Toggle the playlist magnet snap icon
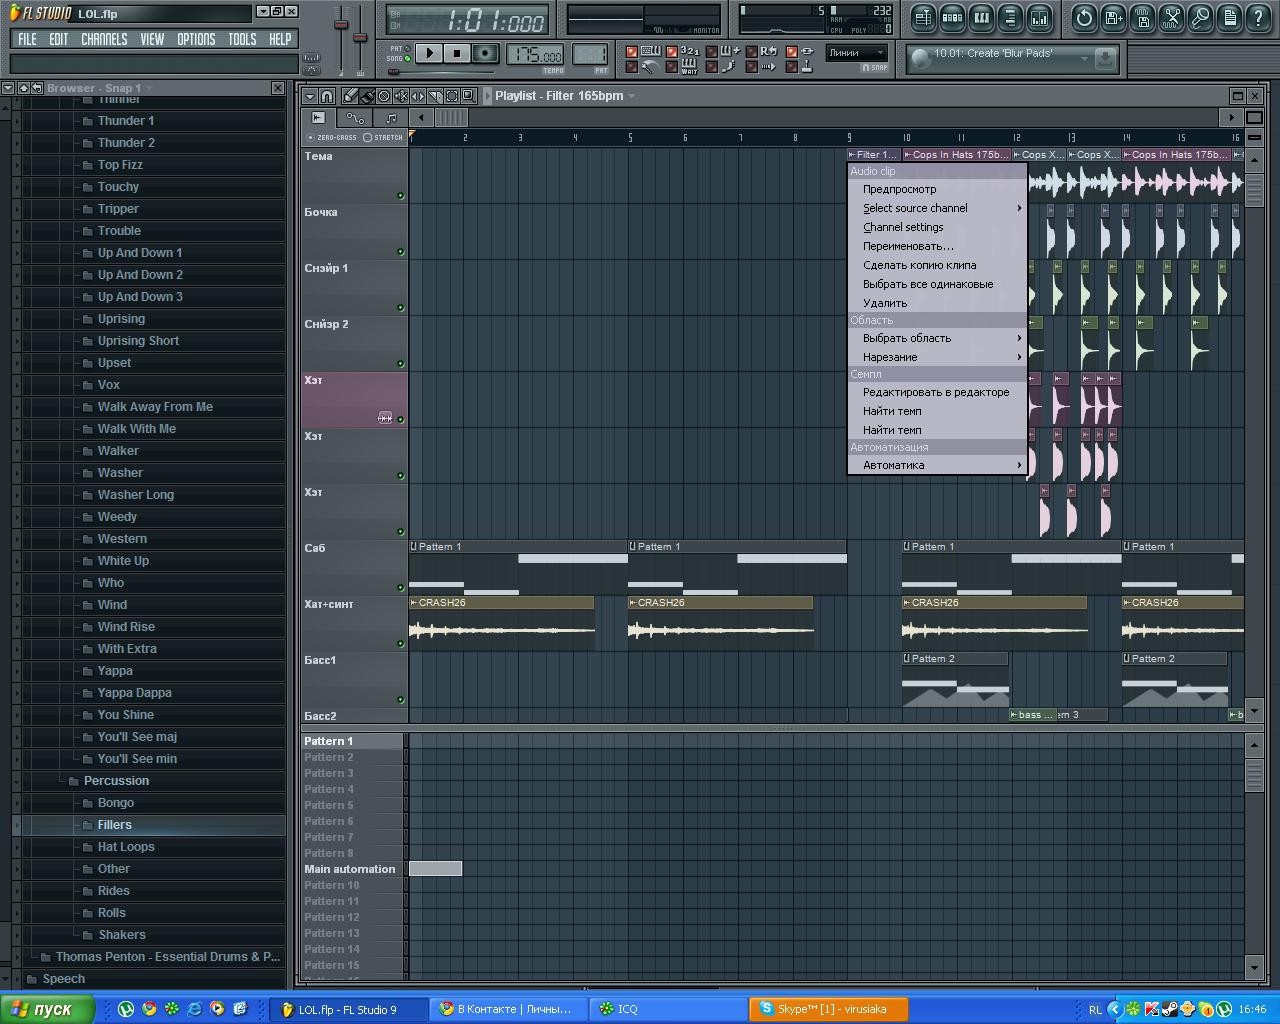Viewport: 1280px width, 1024px height. [x=327, y=96]
